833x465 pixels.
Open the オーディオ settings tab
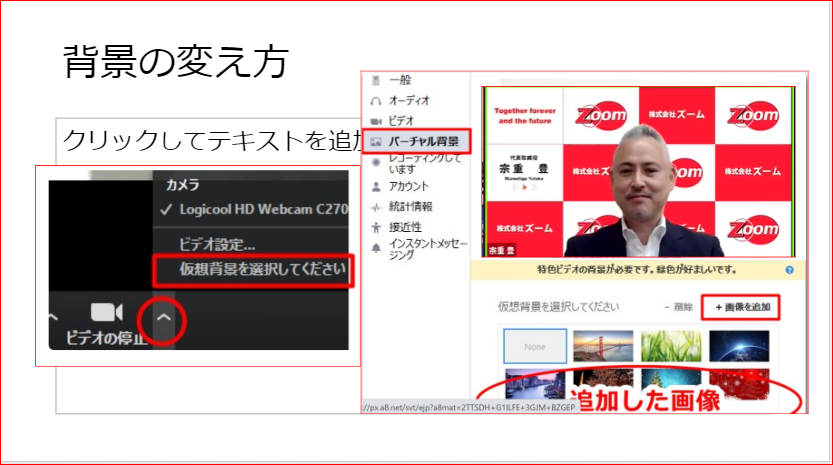pos(409,100)
